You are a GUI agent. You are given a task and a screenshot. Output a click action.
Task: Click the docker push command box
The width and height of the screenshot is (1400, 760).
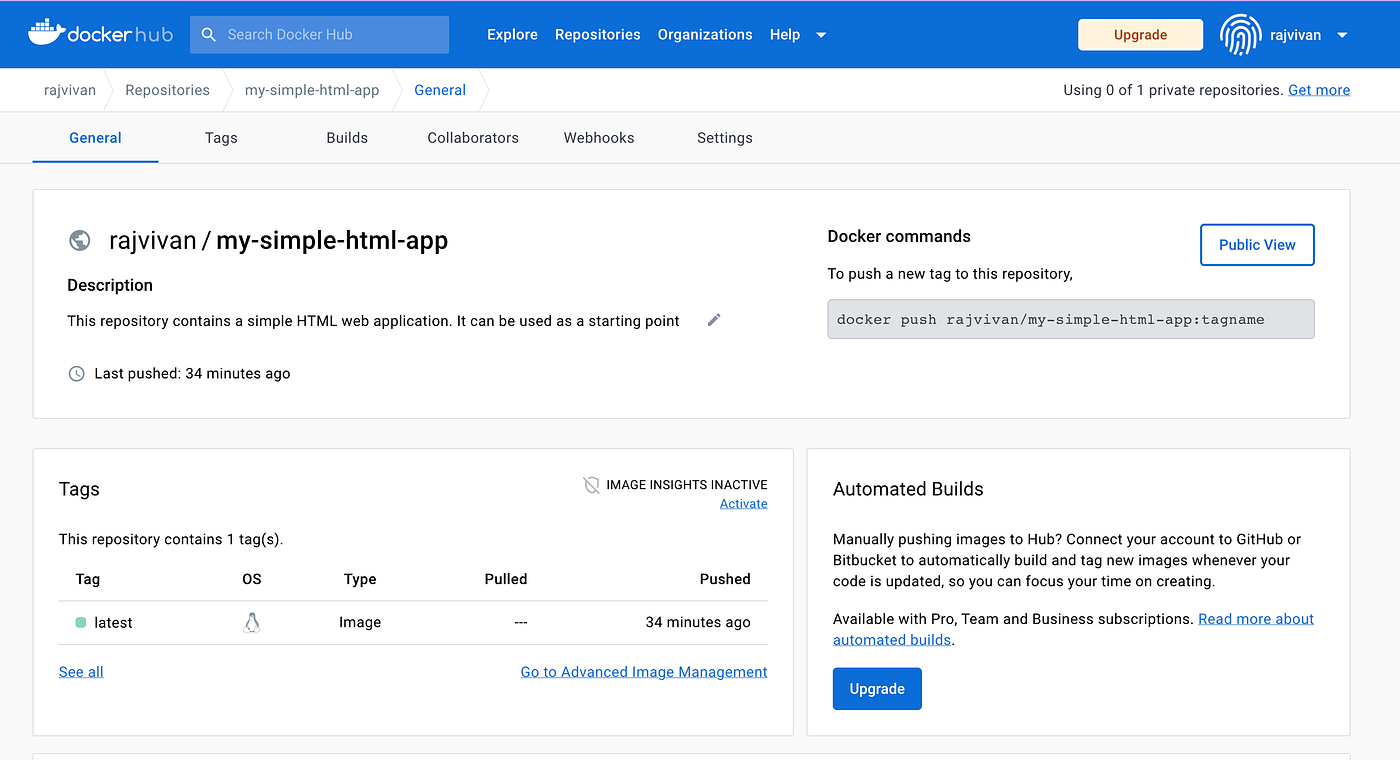(1071, 320)
